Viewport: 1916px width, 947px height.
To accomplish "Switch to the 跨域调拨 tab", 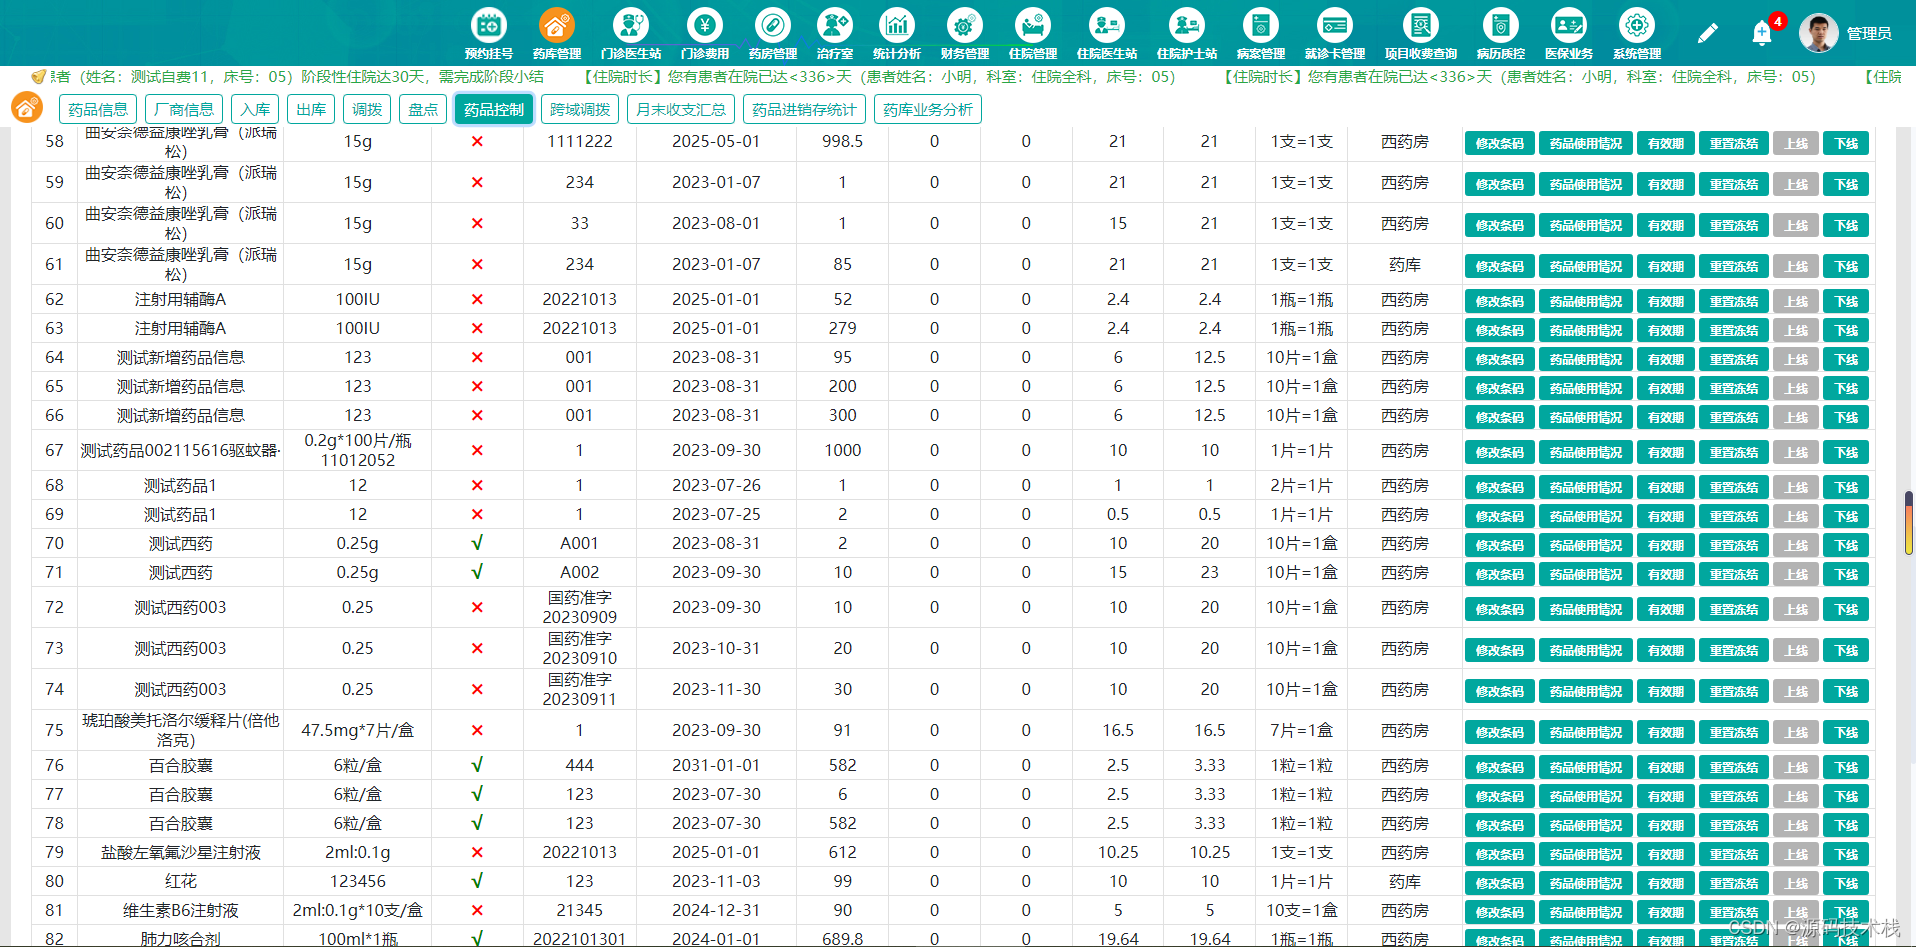I will pyautogui.click(x=580, y=109).
